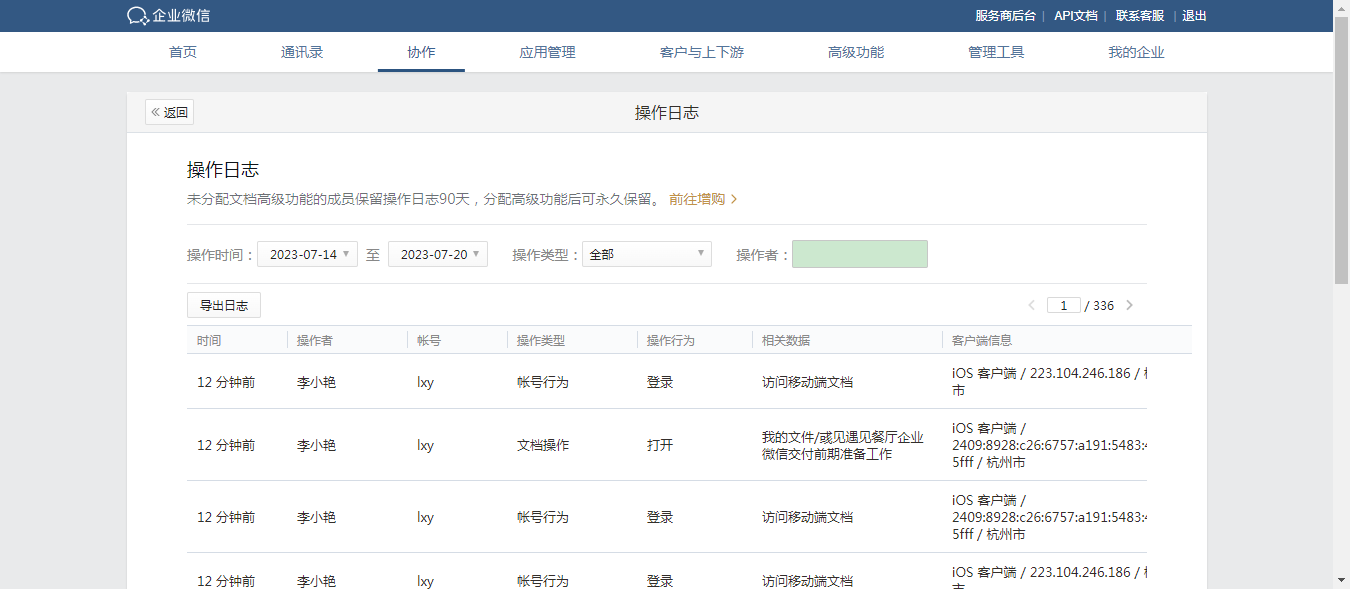Click 我的文件/咸见遇见餐厅 related data cell
Viewport: 1350px width, 589px height.
(x=843, y=445)
